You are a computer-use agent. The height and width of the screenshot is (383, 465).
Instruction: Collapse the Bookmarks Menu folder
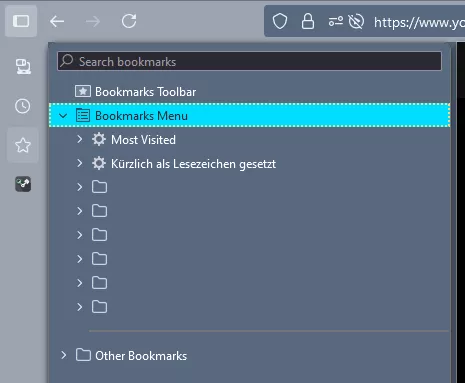[63, 116]
